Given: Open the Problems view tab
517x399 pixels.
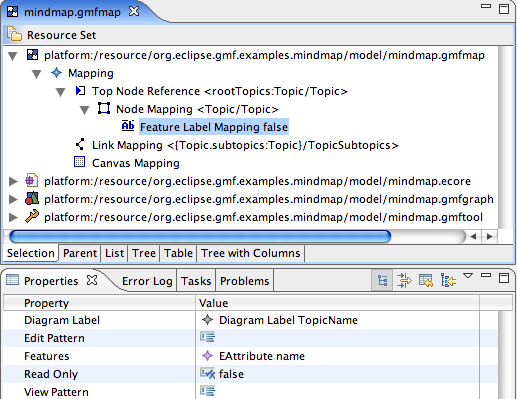Looking at the screenshot, I should coord(245,281).
